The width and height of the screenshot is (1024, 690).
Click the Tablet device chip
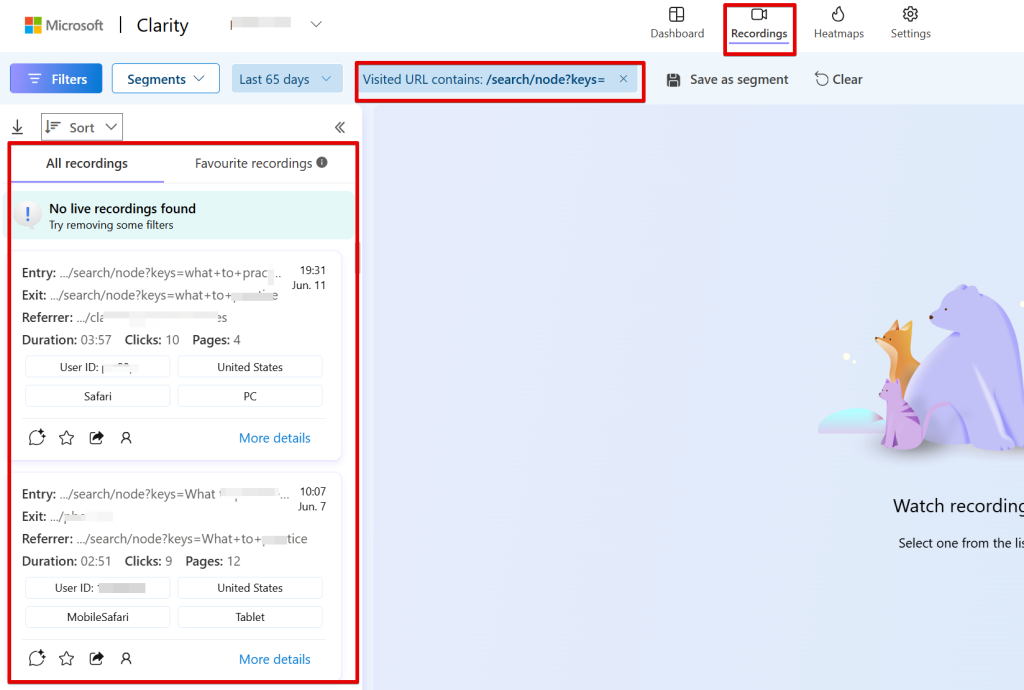250,617
